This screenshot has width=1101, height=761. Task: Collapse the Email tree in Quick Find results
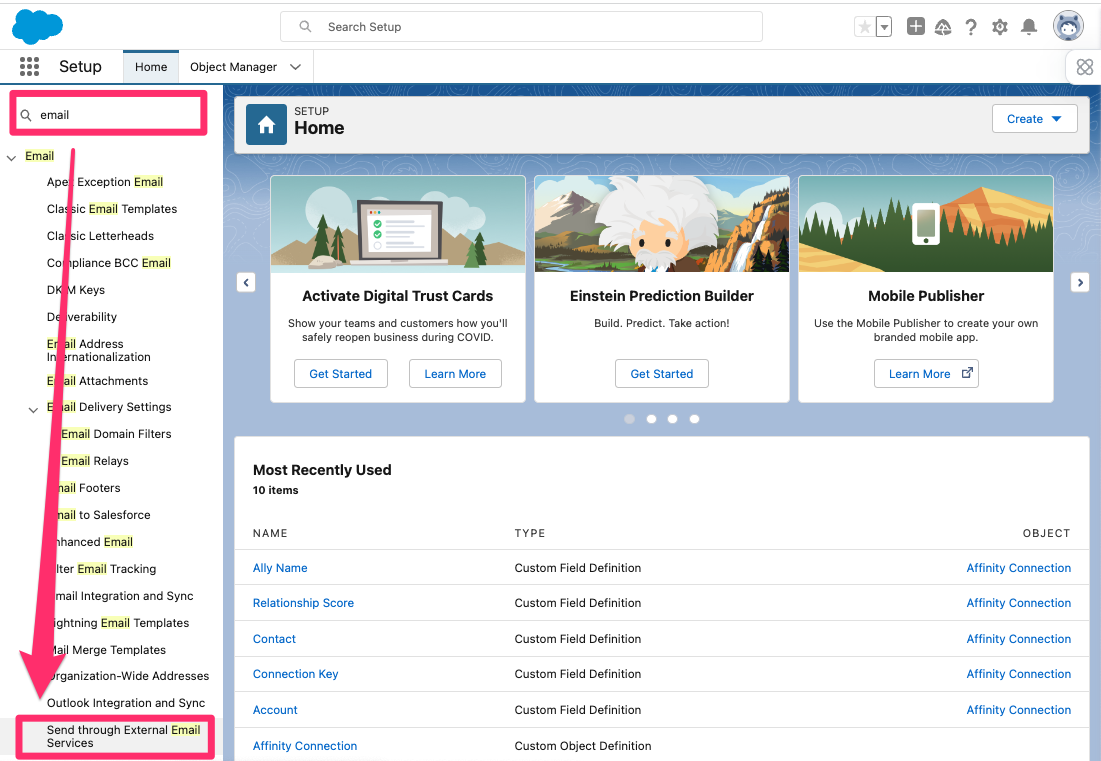click(x=9, y=156)
